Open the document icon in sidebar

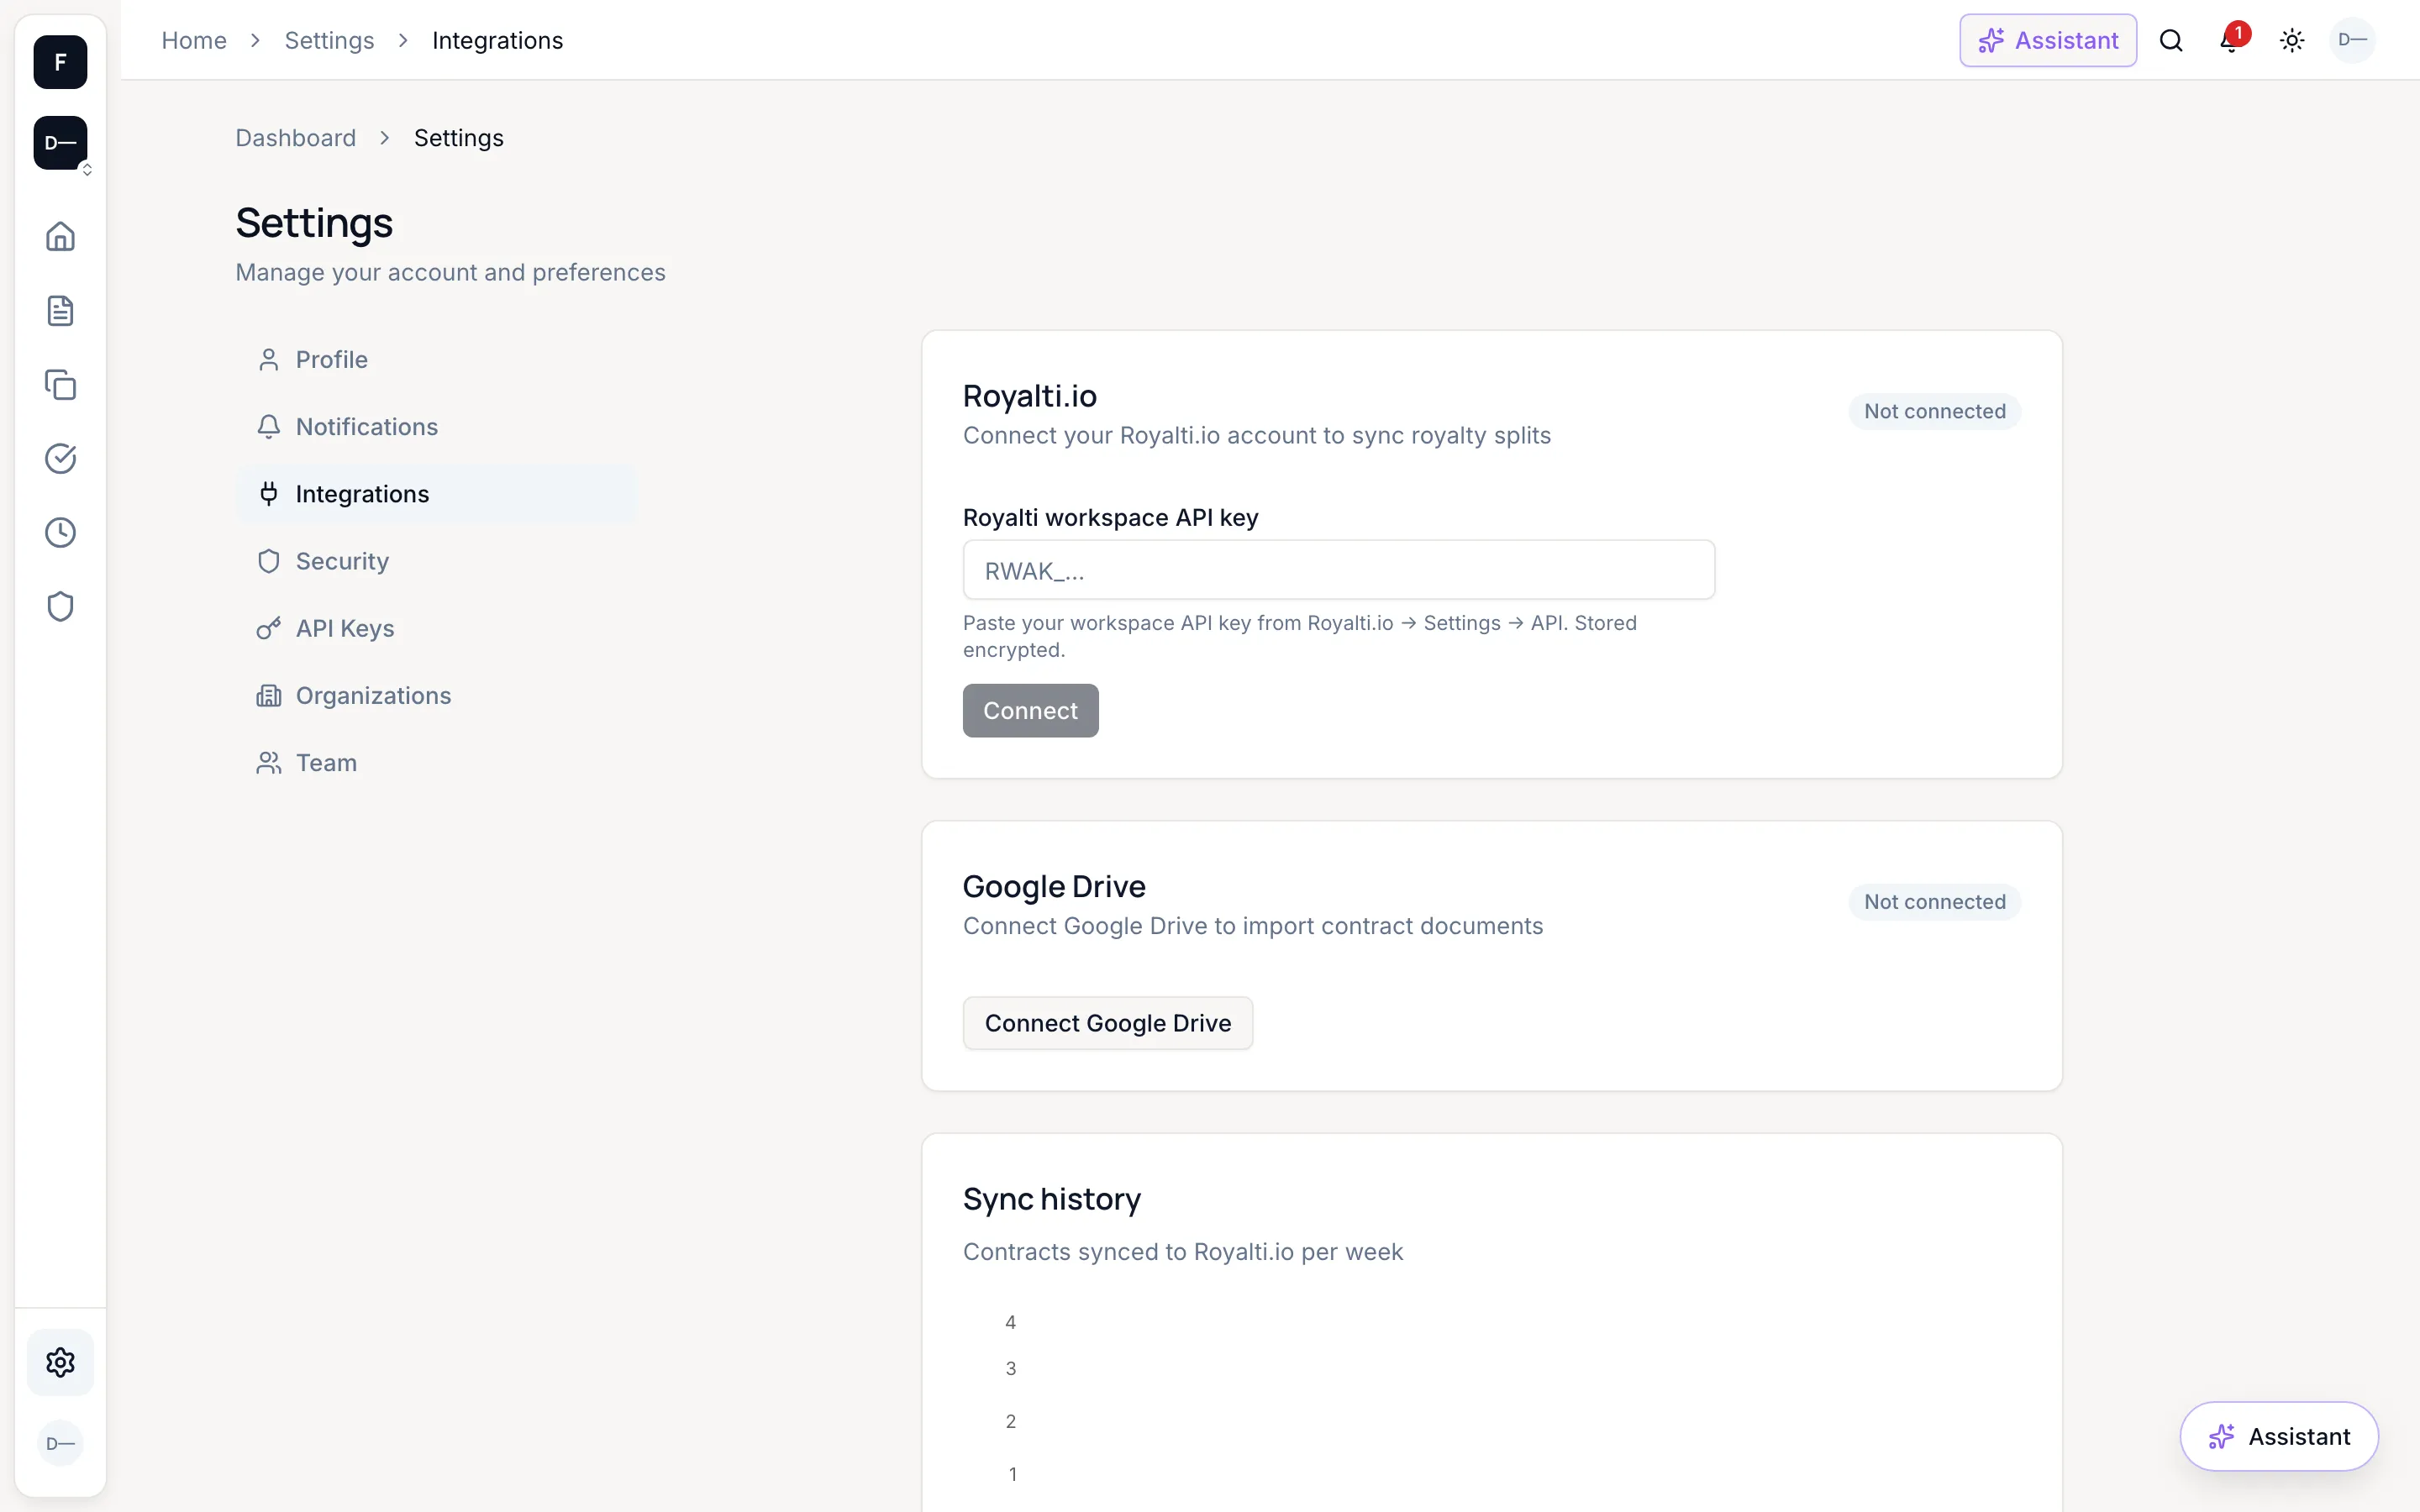tap(60, 310)
